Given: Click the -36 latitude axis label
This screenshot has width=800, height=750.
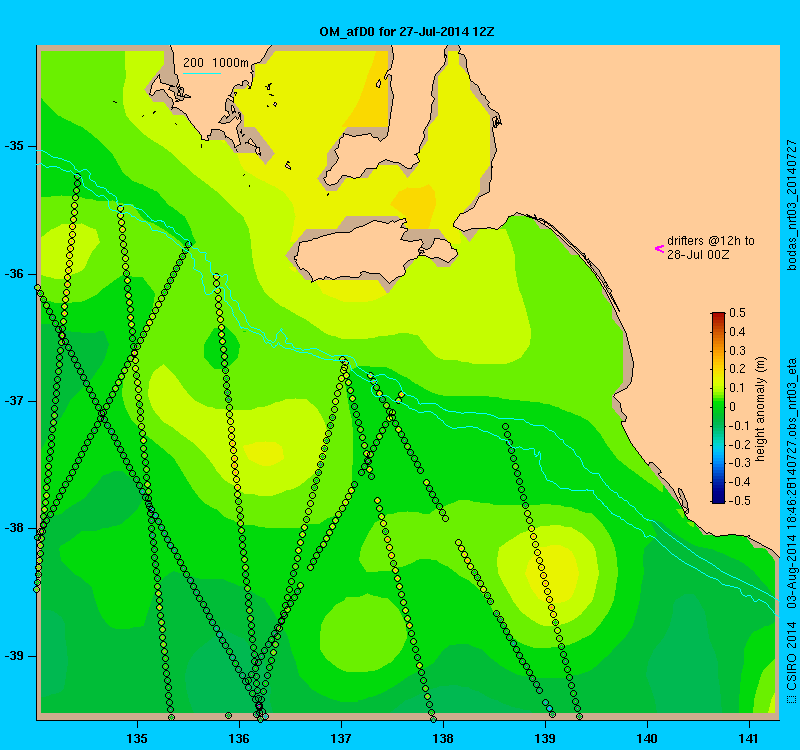Looking at the screenshot, I should pos(14,274).
